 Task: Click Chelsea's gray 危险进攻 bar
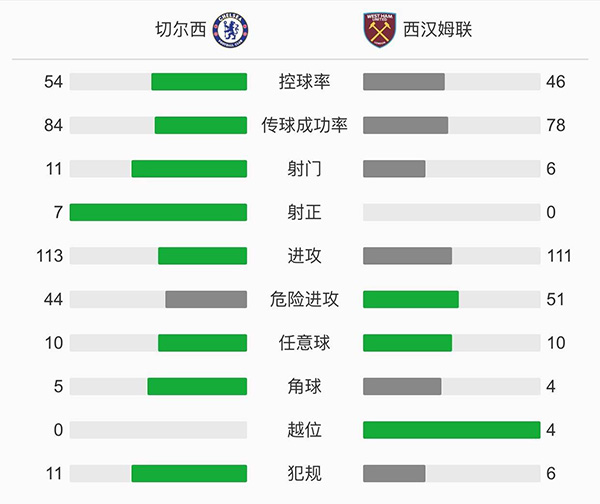(x=206, y=299)
